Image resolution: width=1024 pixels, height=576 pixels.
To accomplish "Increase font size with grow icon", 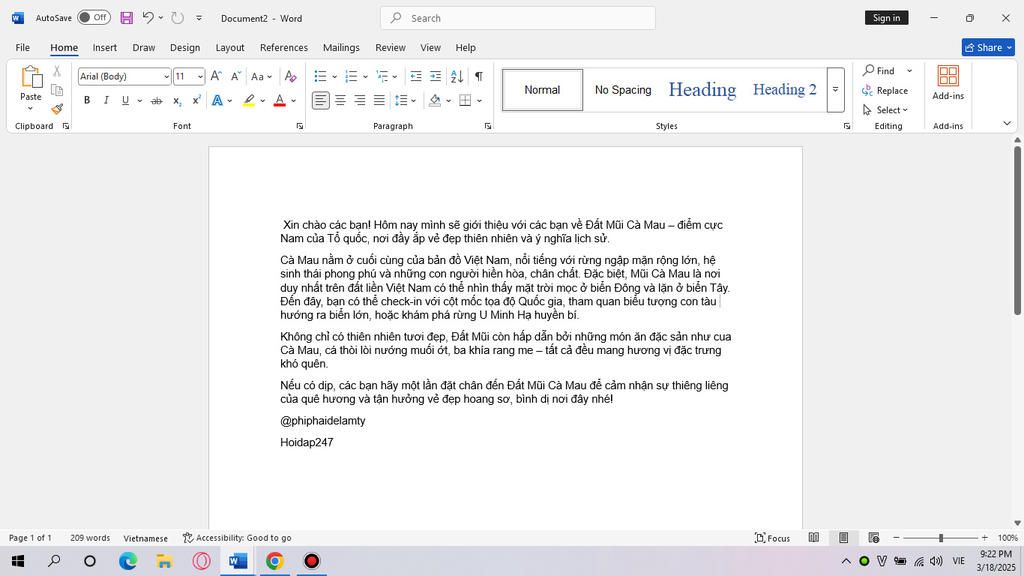I will pyautogui.click(x=216, y=76).
